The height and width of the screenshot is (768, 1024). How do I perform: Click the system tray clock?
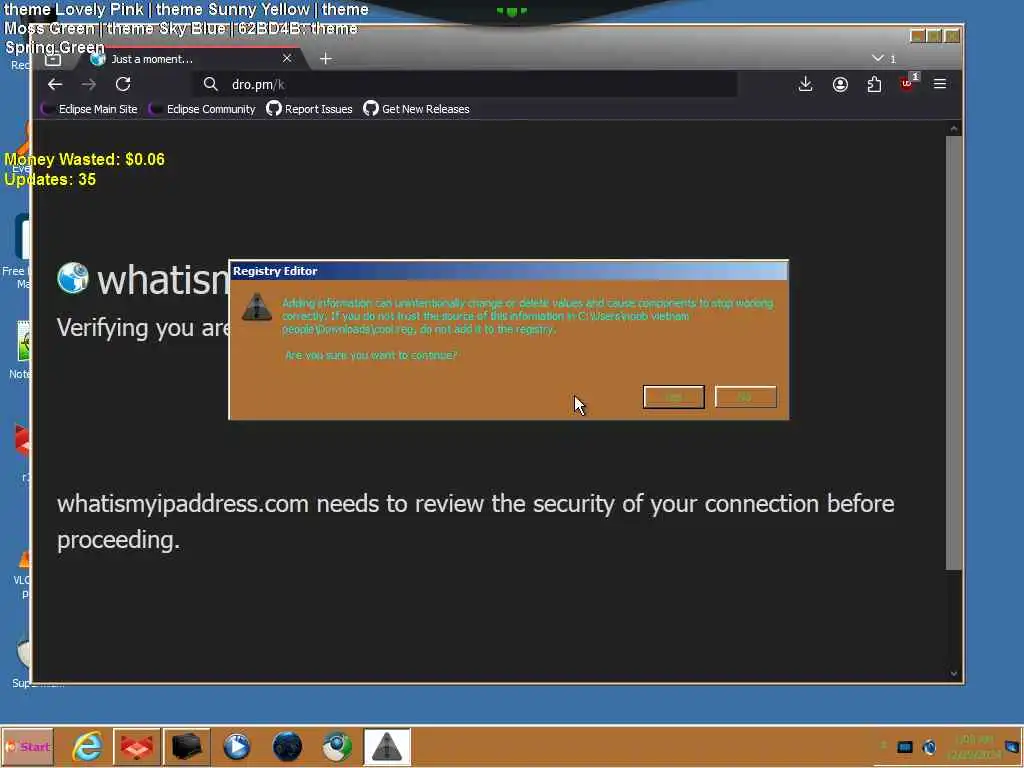(x=974, y=747)
